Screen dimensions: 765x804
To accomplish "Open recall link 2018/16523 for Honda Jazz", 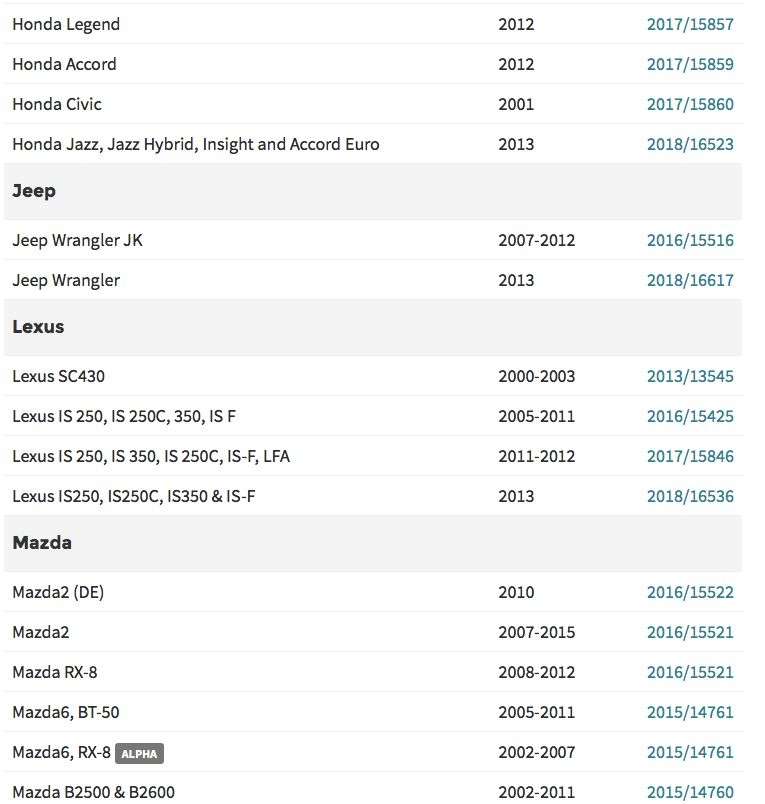I will [690, 144].
